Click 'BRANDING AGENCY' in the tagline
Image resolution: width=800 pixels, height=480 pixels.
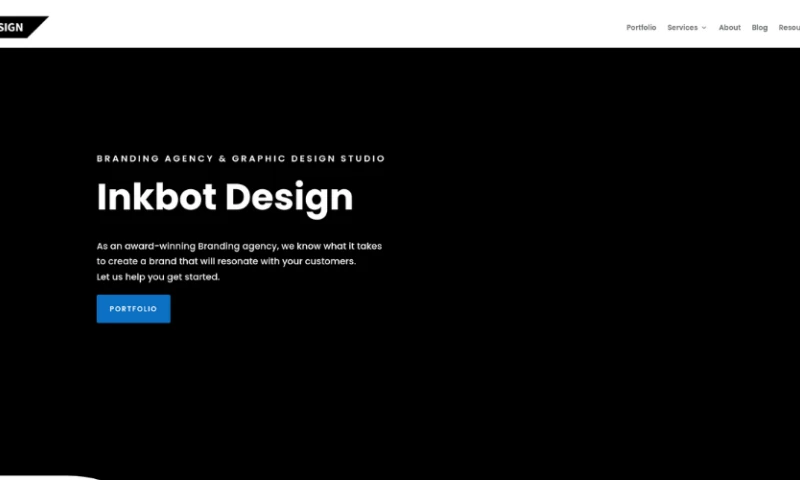[x=153, y=159]
